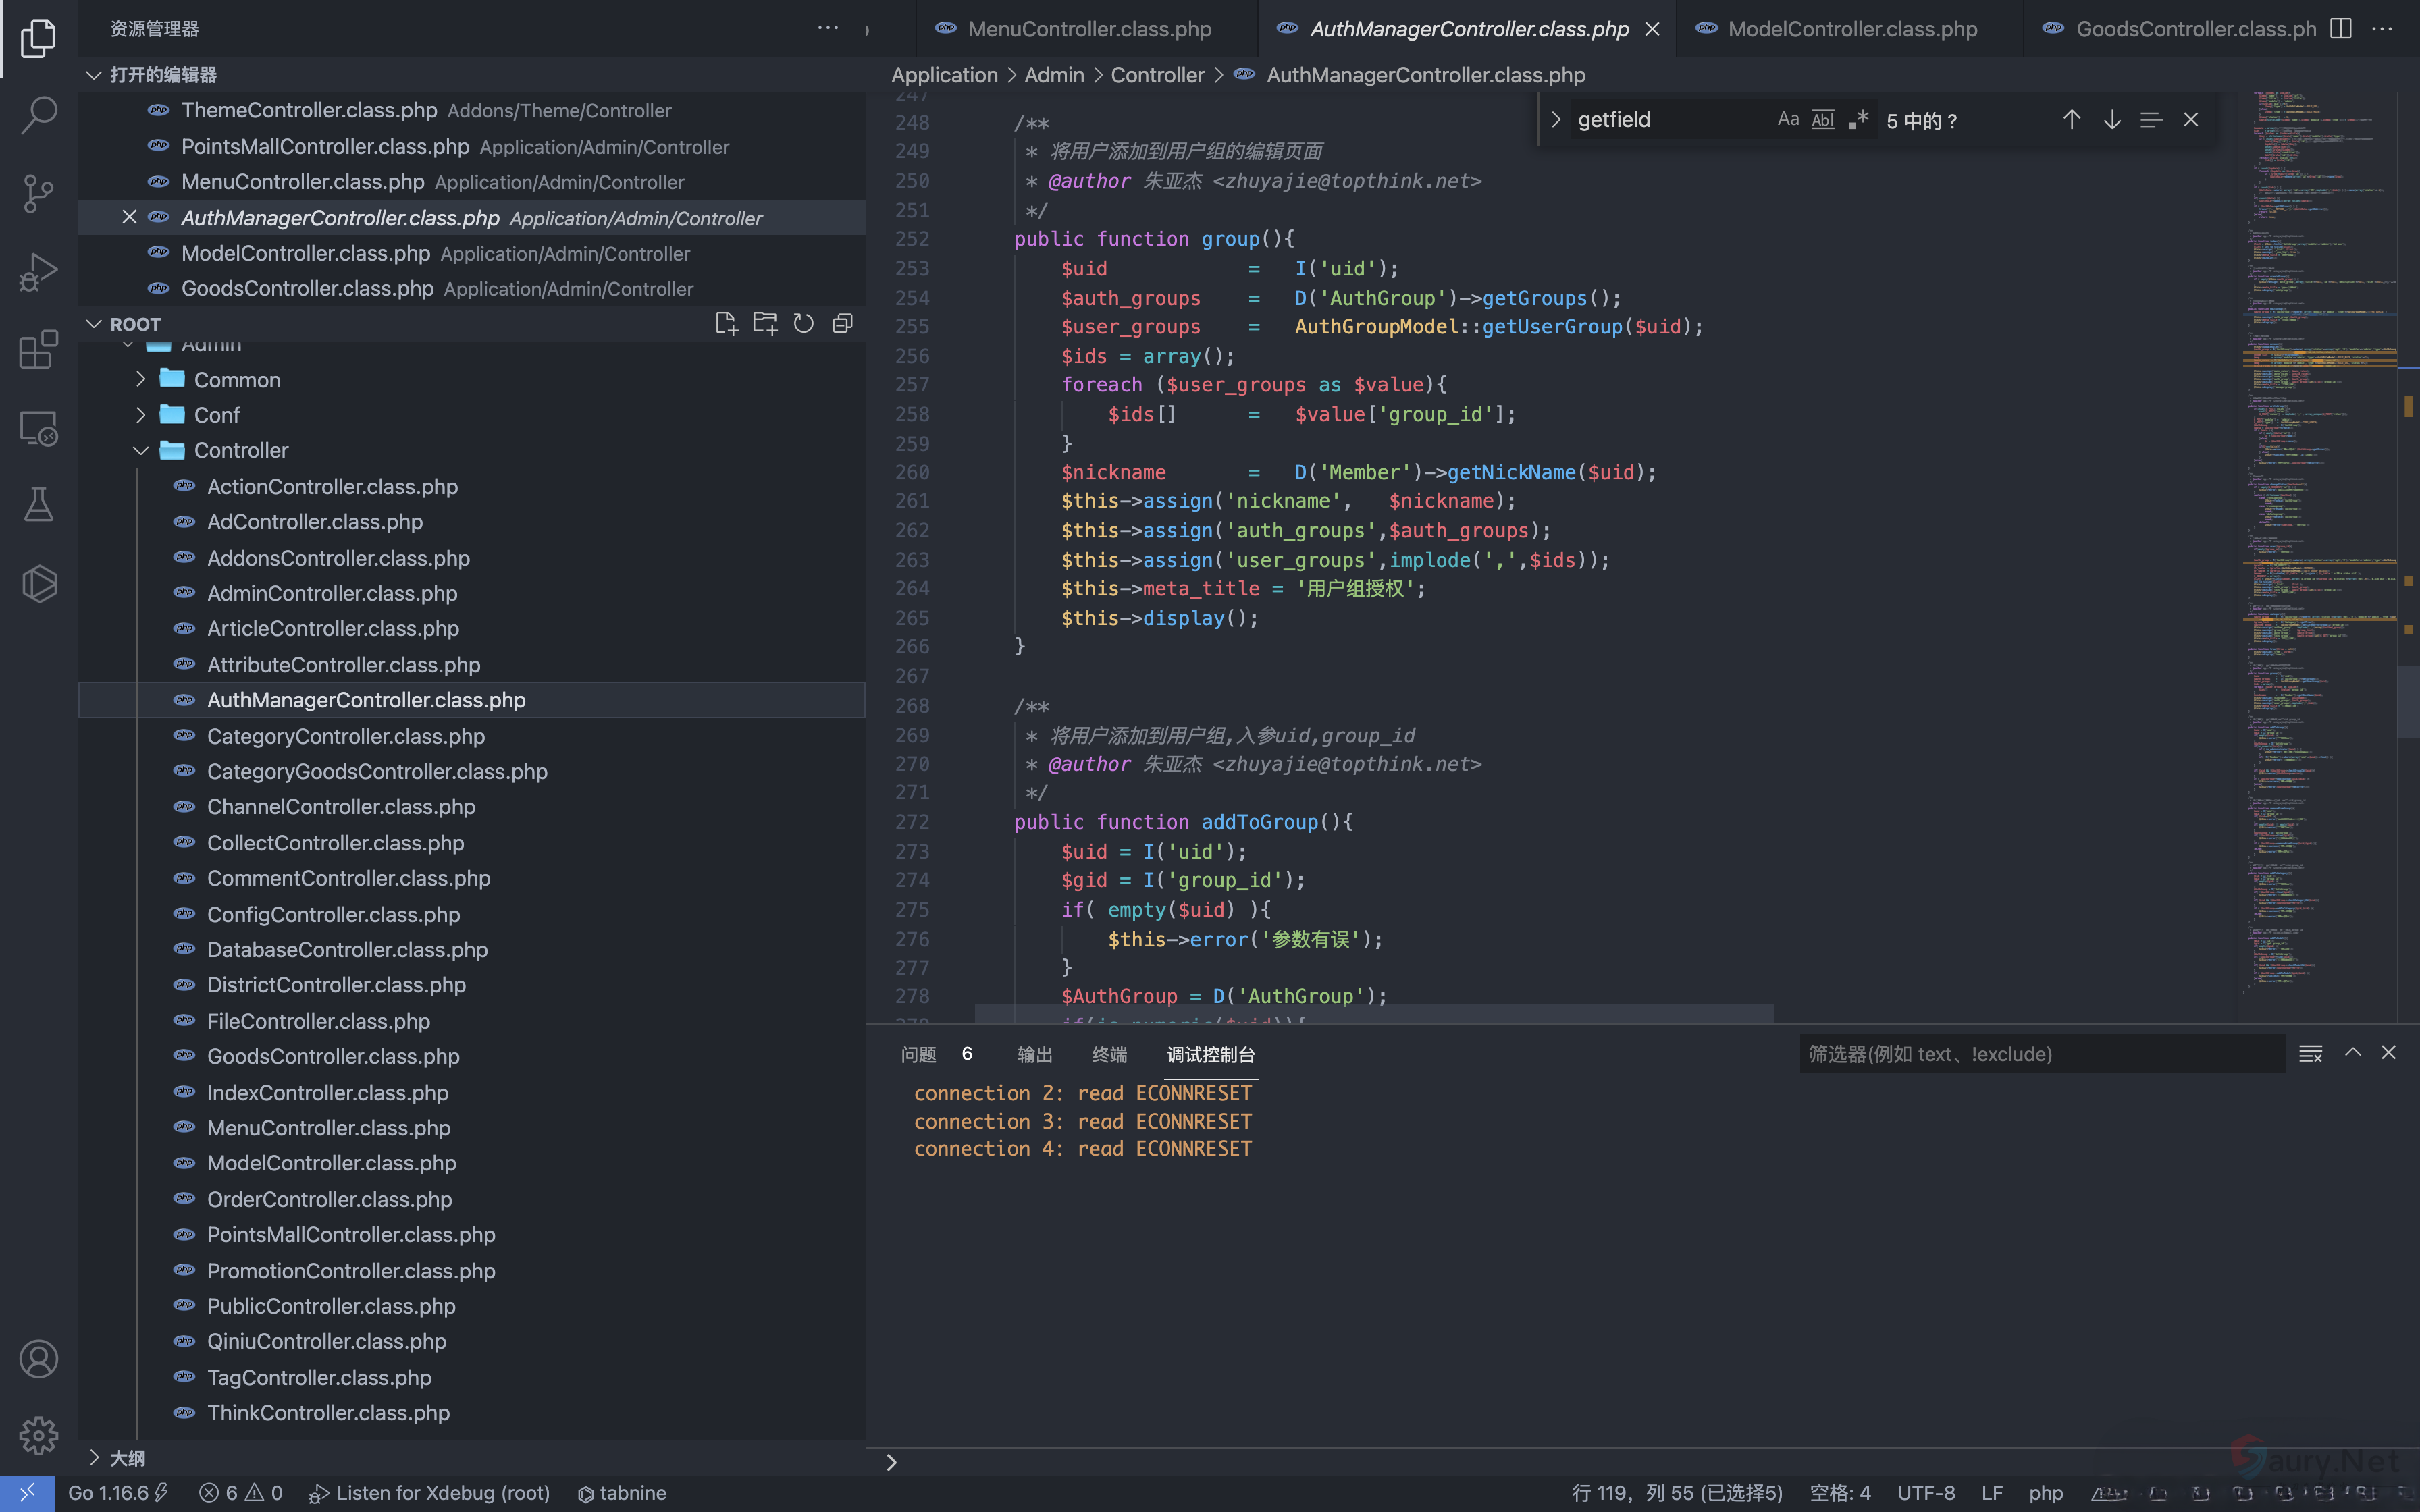Open the Run and Debug view

click(38, 271)
